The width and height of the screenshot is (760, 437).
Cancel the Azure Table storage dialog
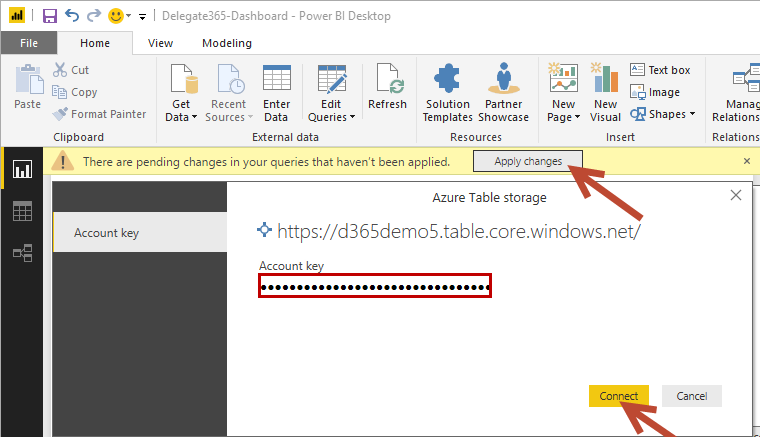pos(692,396)
